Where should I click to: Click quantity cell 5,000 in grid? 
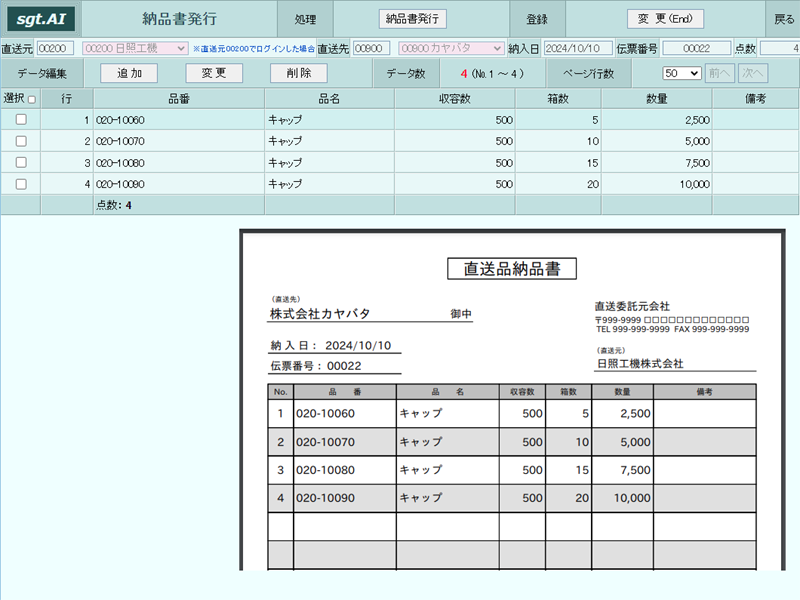pyautogui.click(x=657, y=141)
